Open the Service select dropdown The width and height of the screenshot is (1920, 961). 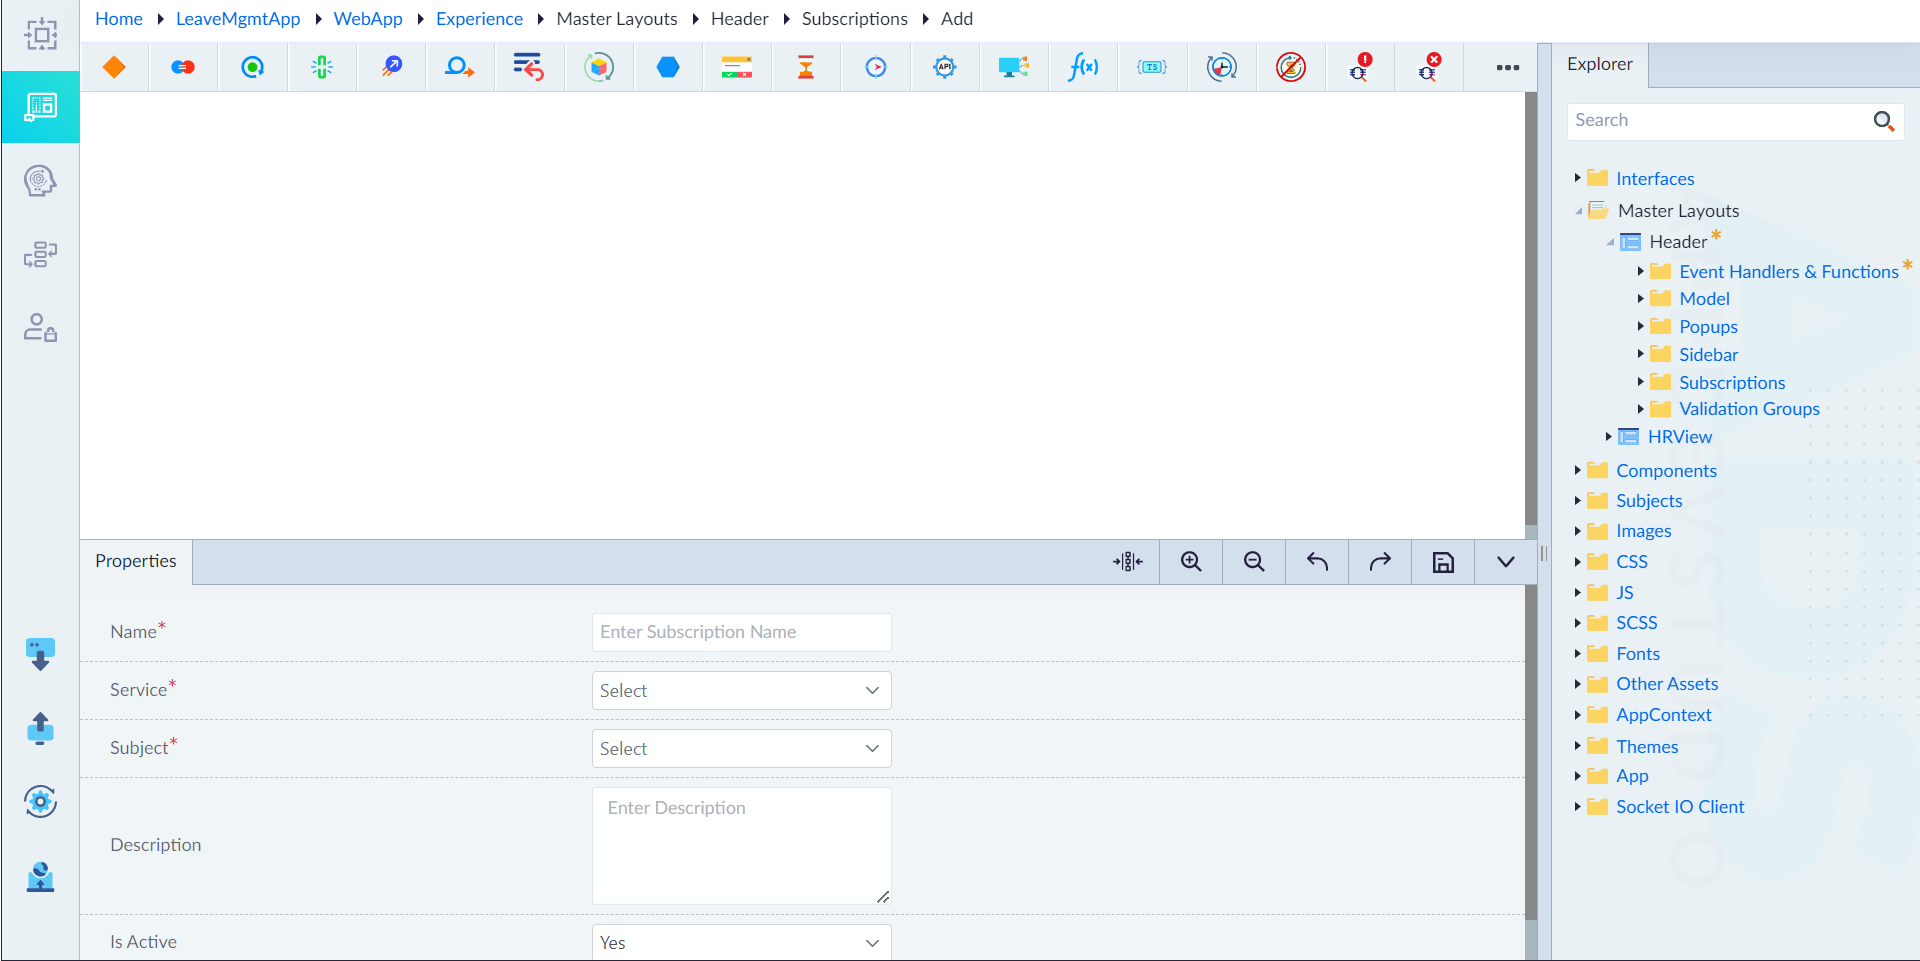click(741, 691)
